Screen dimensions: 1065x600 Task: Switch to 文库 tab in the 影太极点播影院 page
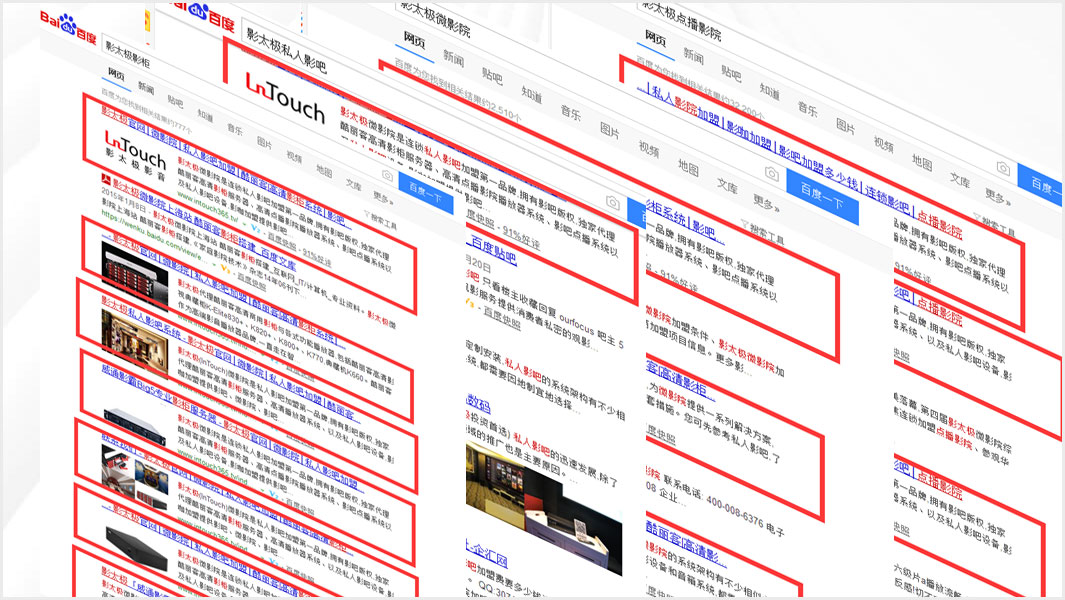[960, 179]
